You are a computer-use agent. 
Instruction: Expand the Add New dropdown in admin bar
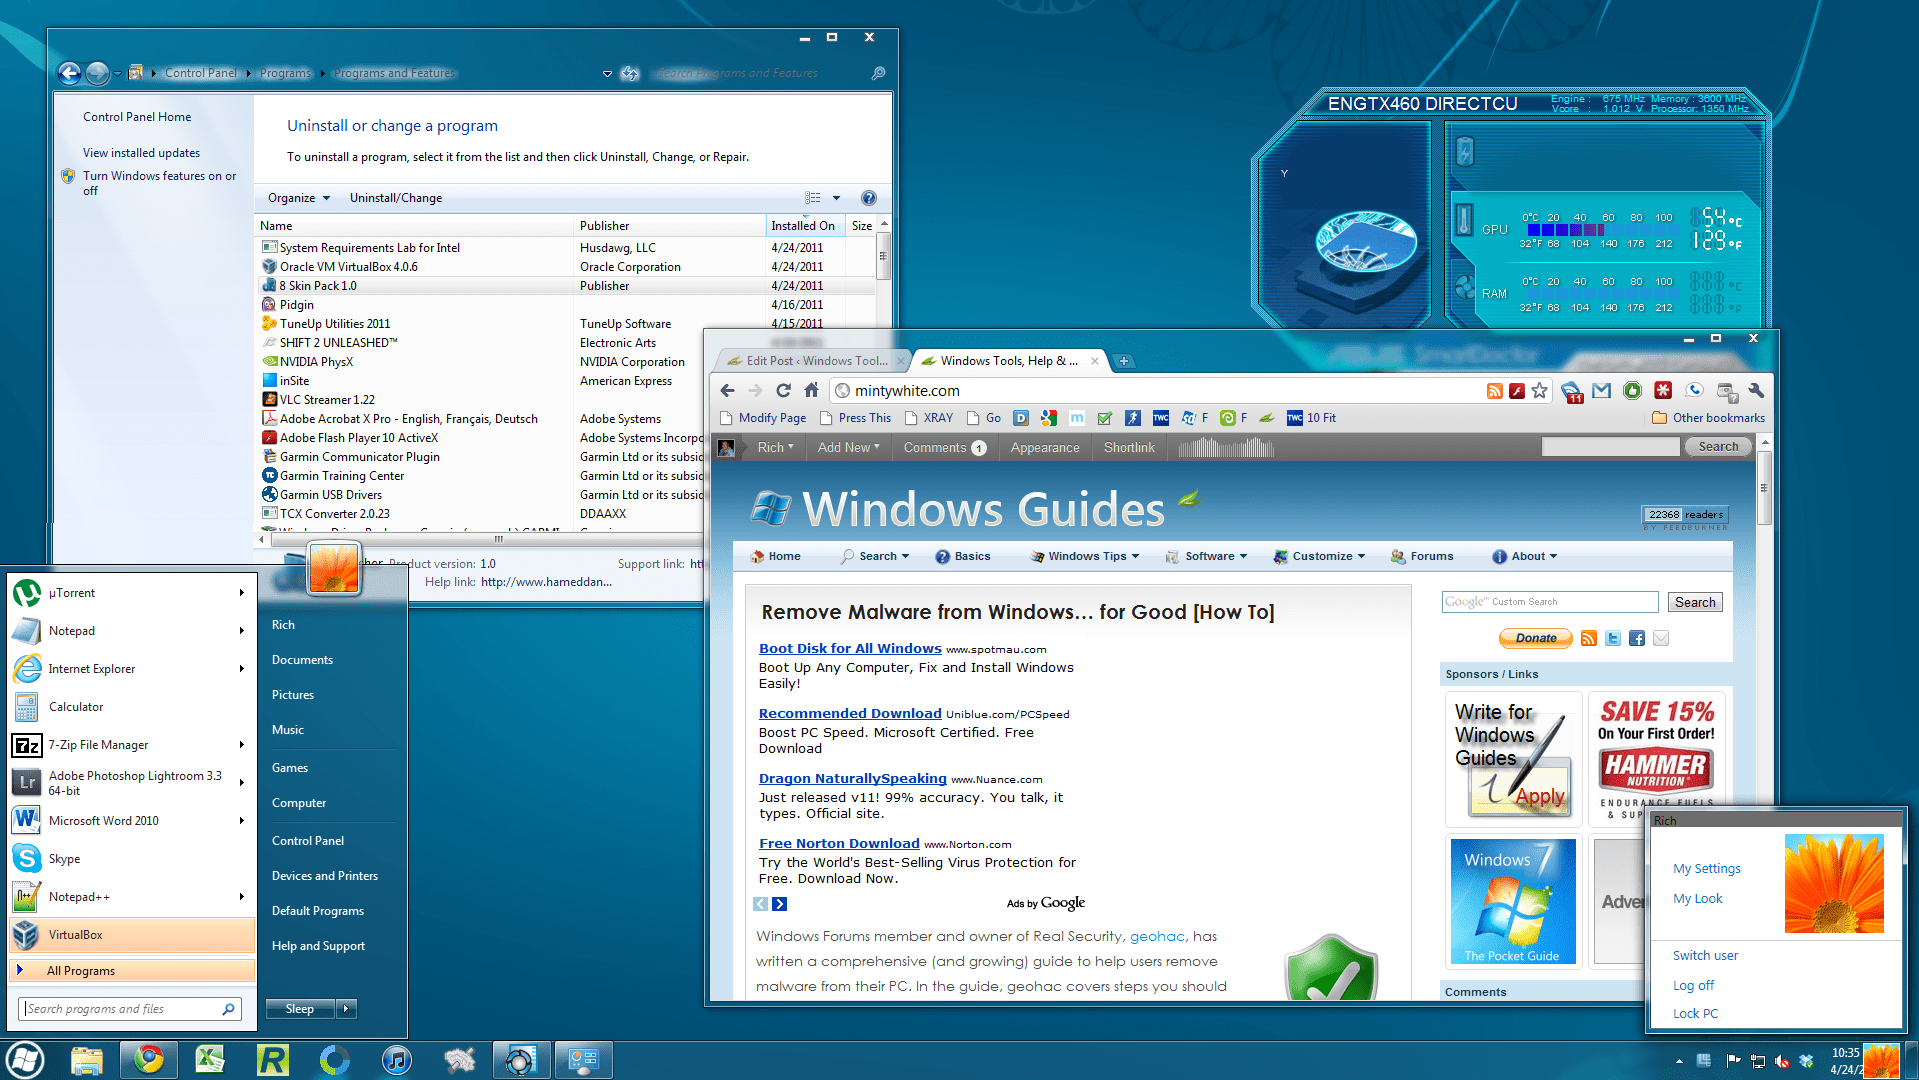tap(849, 448)
